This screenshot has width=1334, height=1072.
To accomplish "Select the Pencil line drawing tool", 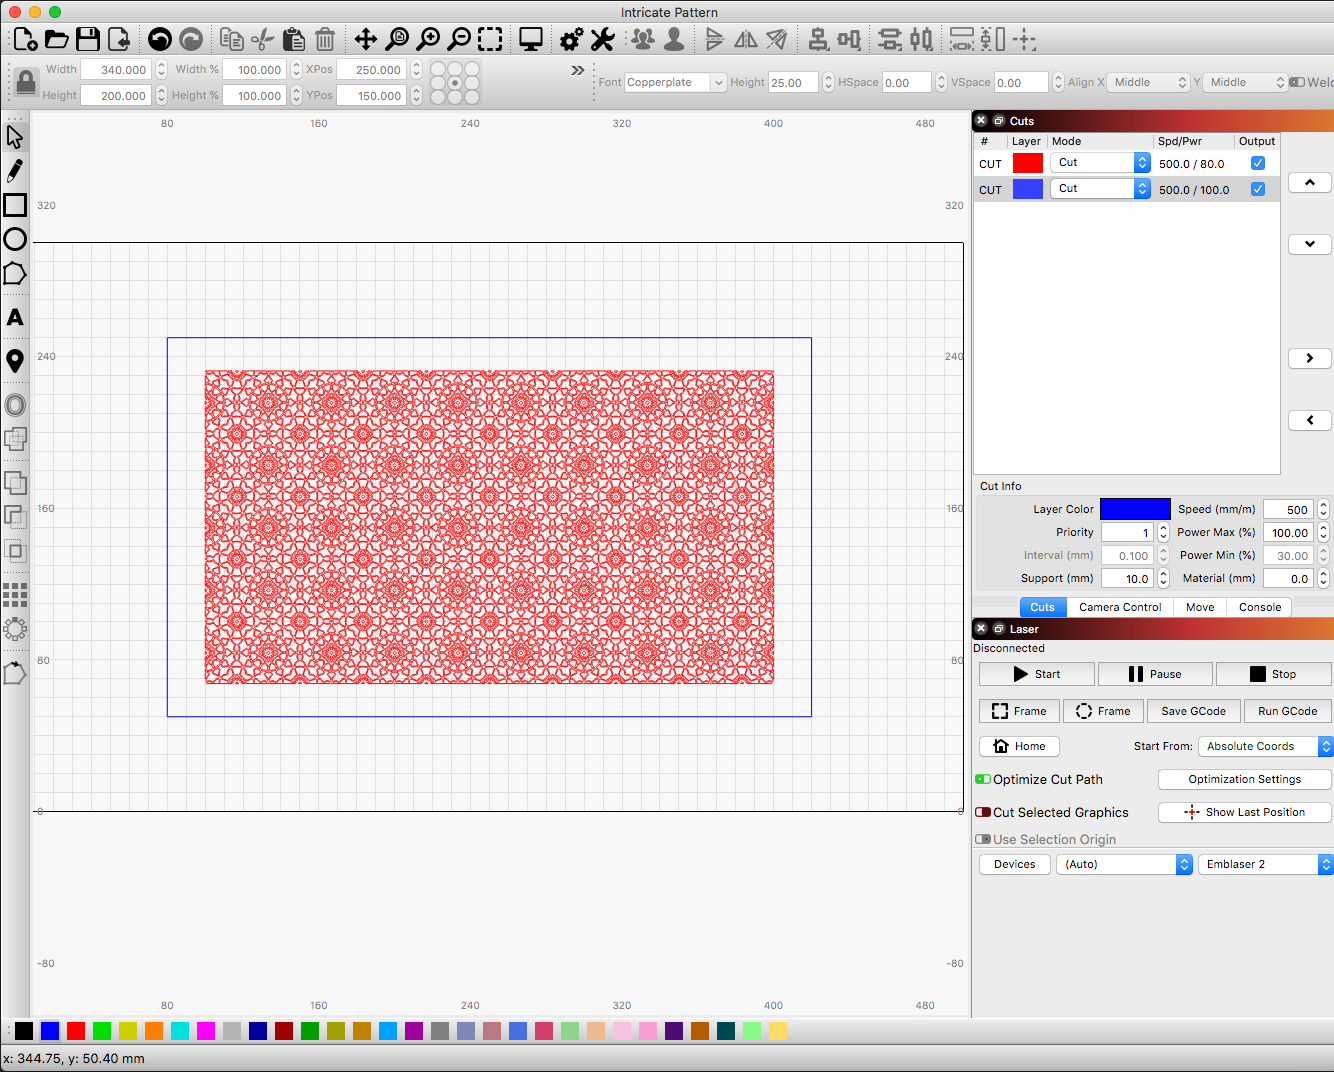I will (x=15, y=170).
